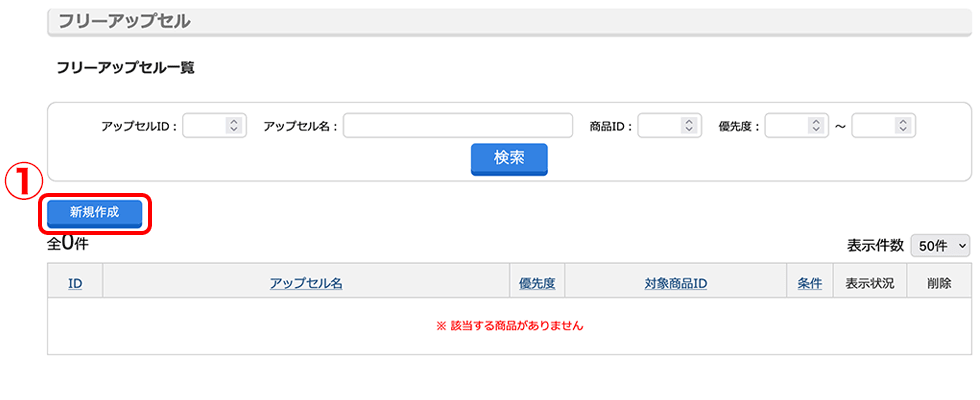
Task: Click the アップセルID number field
Action: click(214, 126)
